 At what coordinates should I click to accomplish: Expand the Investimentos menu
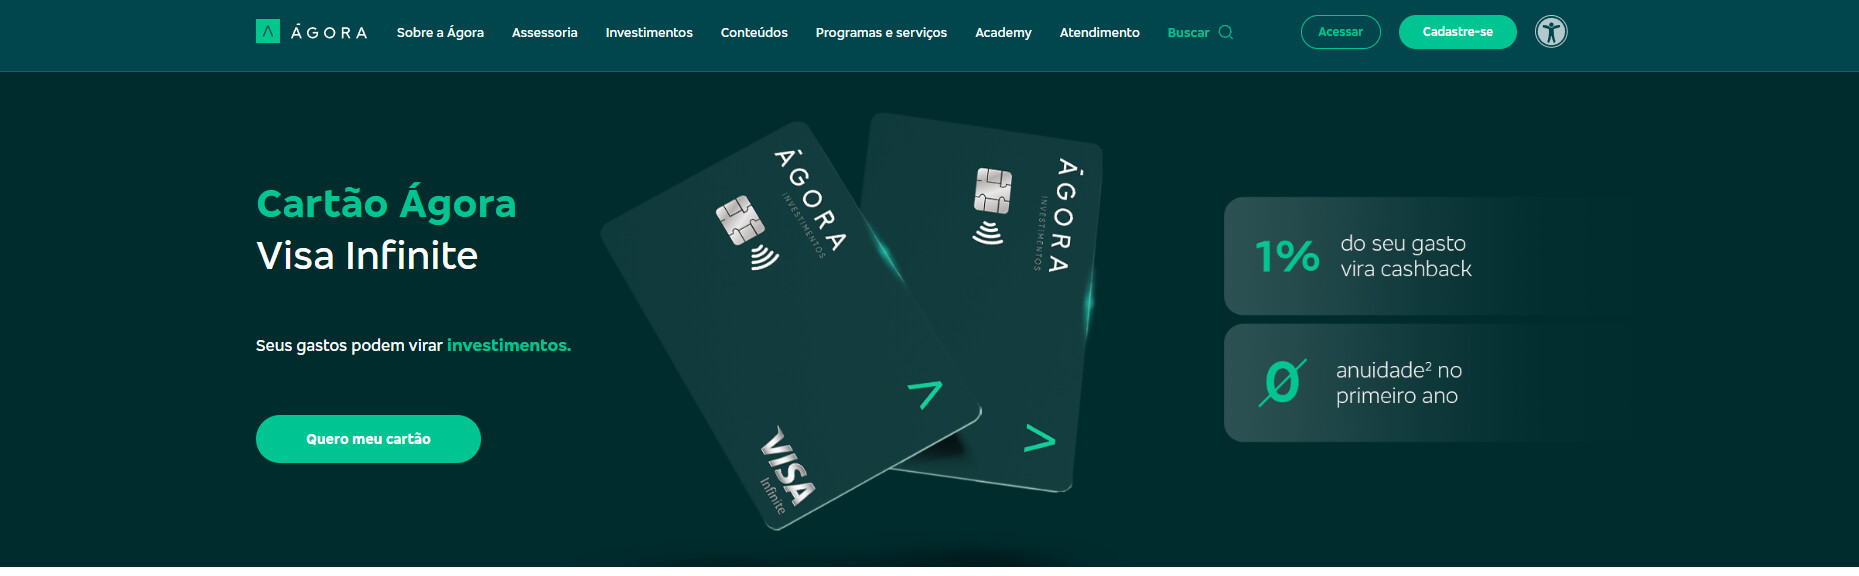coord(649,33)
